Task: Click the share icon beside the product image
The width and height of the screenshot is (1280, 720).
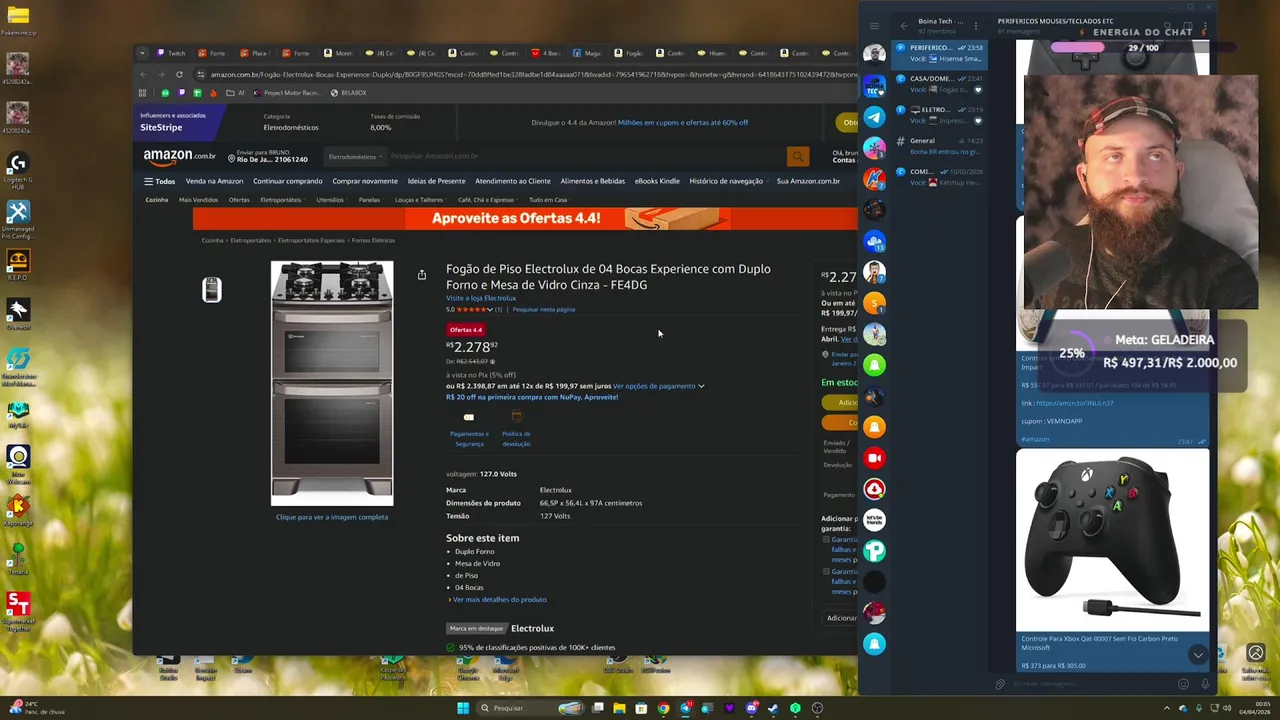Action: click(422, 274)
